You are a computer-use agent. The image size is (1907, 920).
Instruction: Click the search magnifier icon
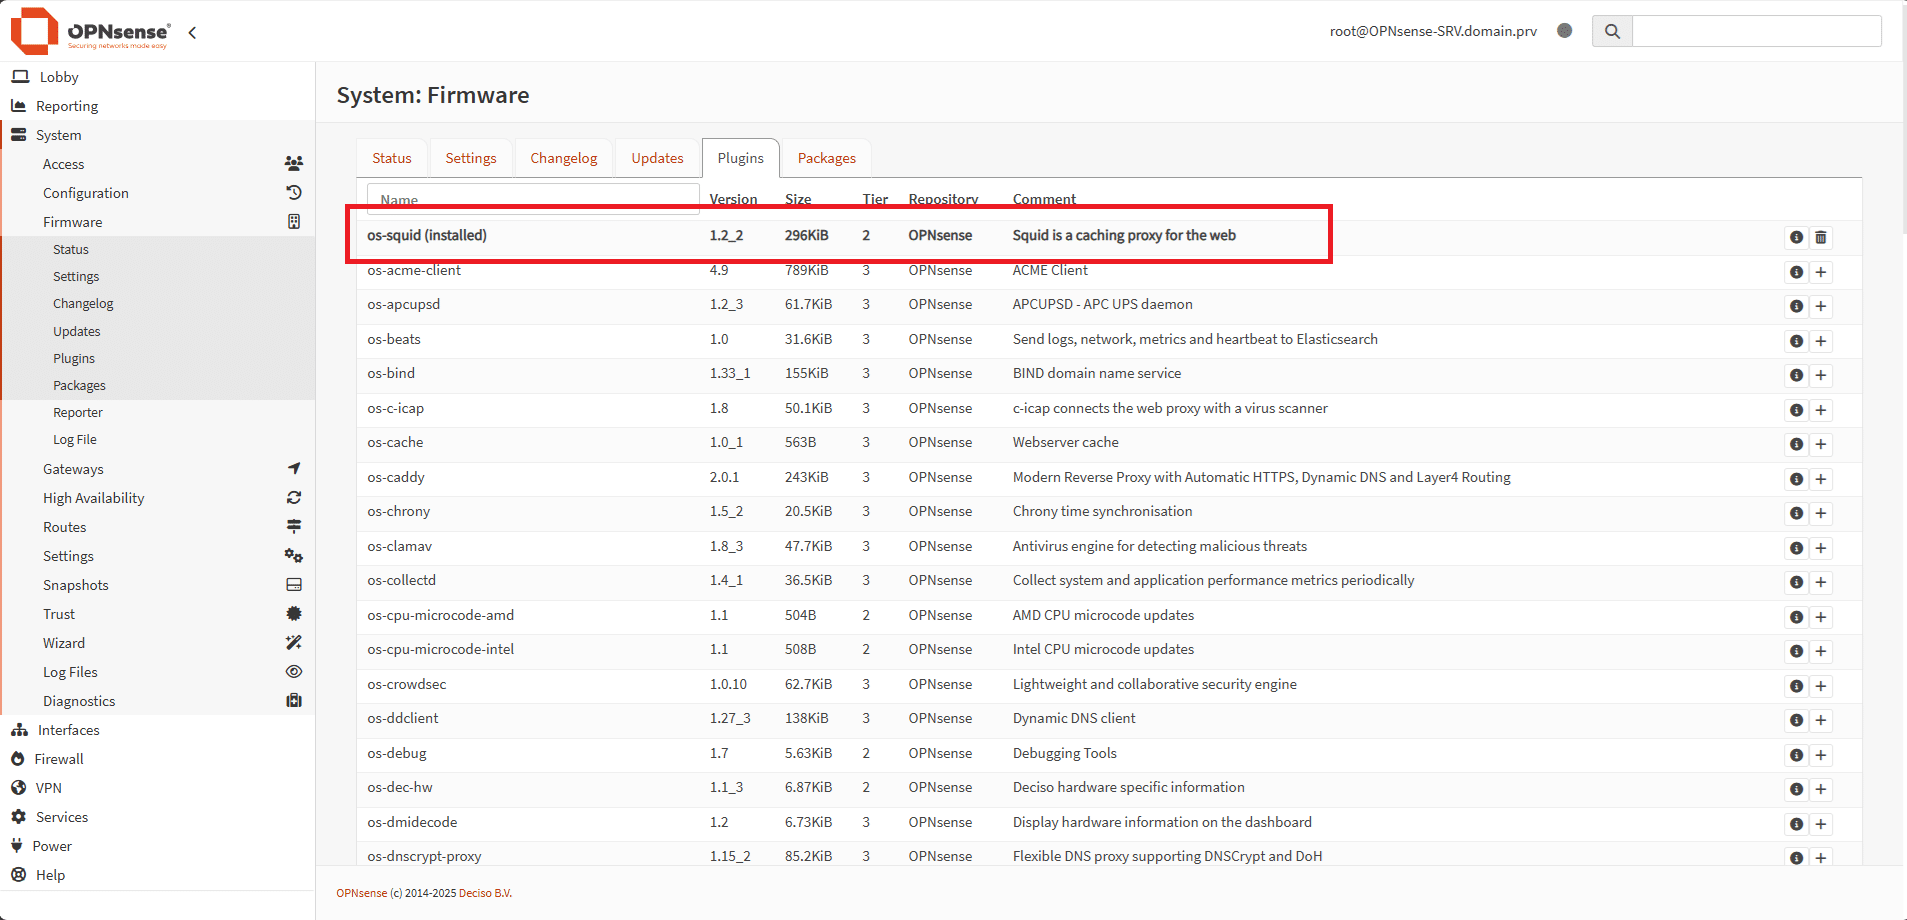click(1612, 31)
